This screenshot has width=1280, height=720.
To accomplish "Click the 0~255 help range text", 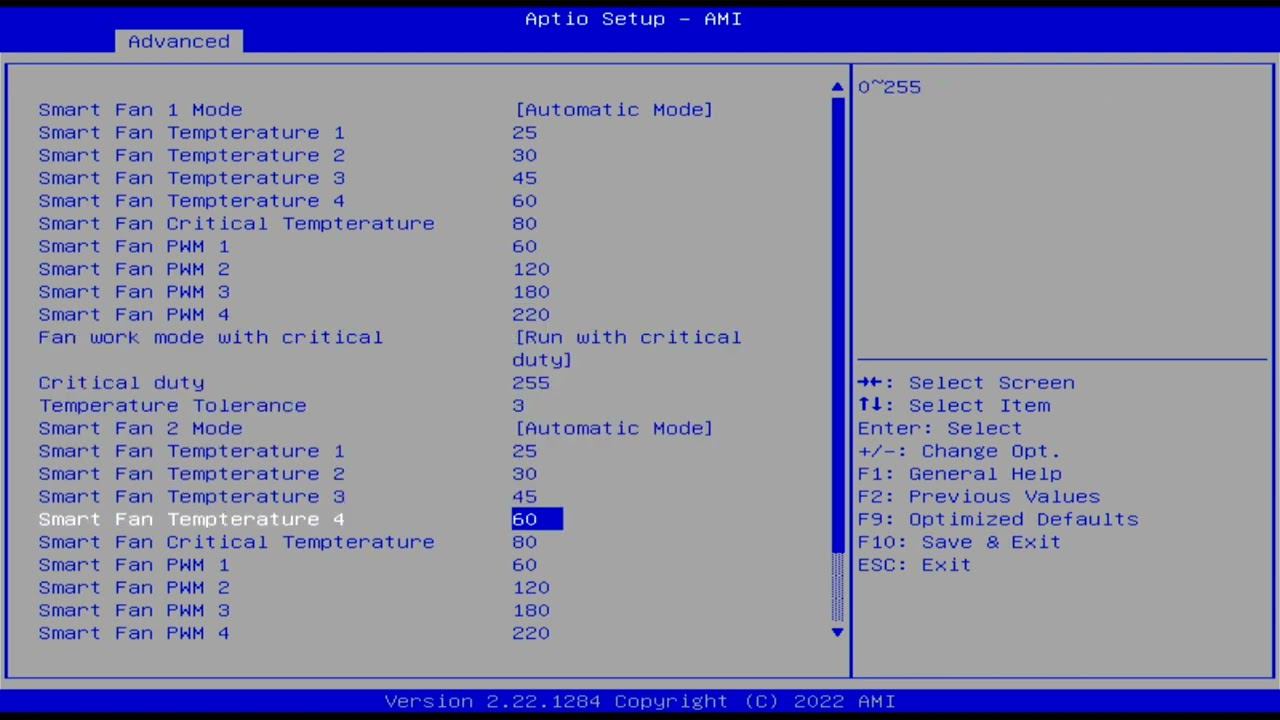I will 890,87.
